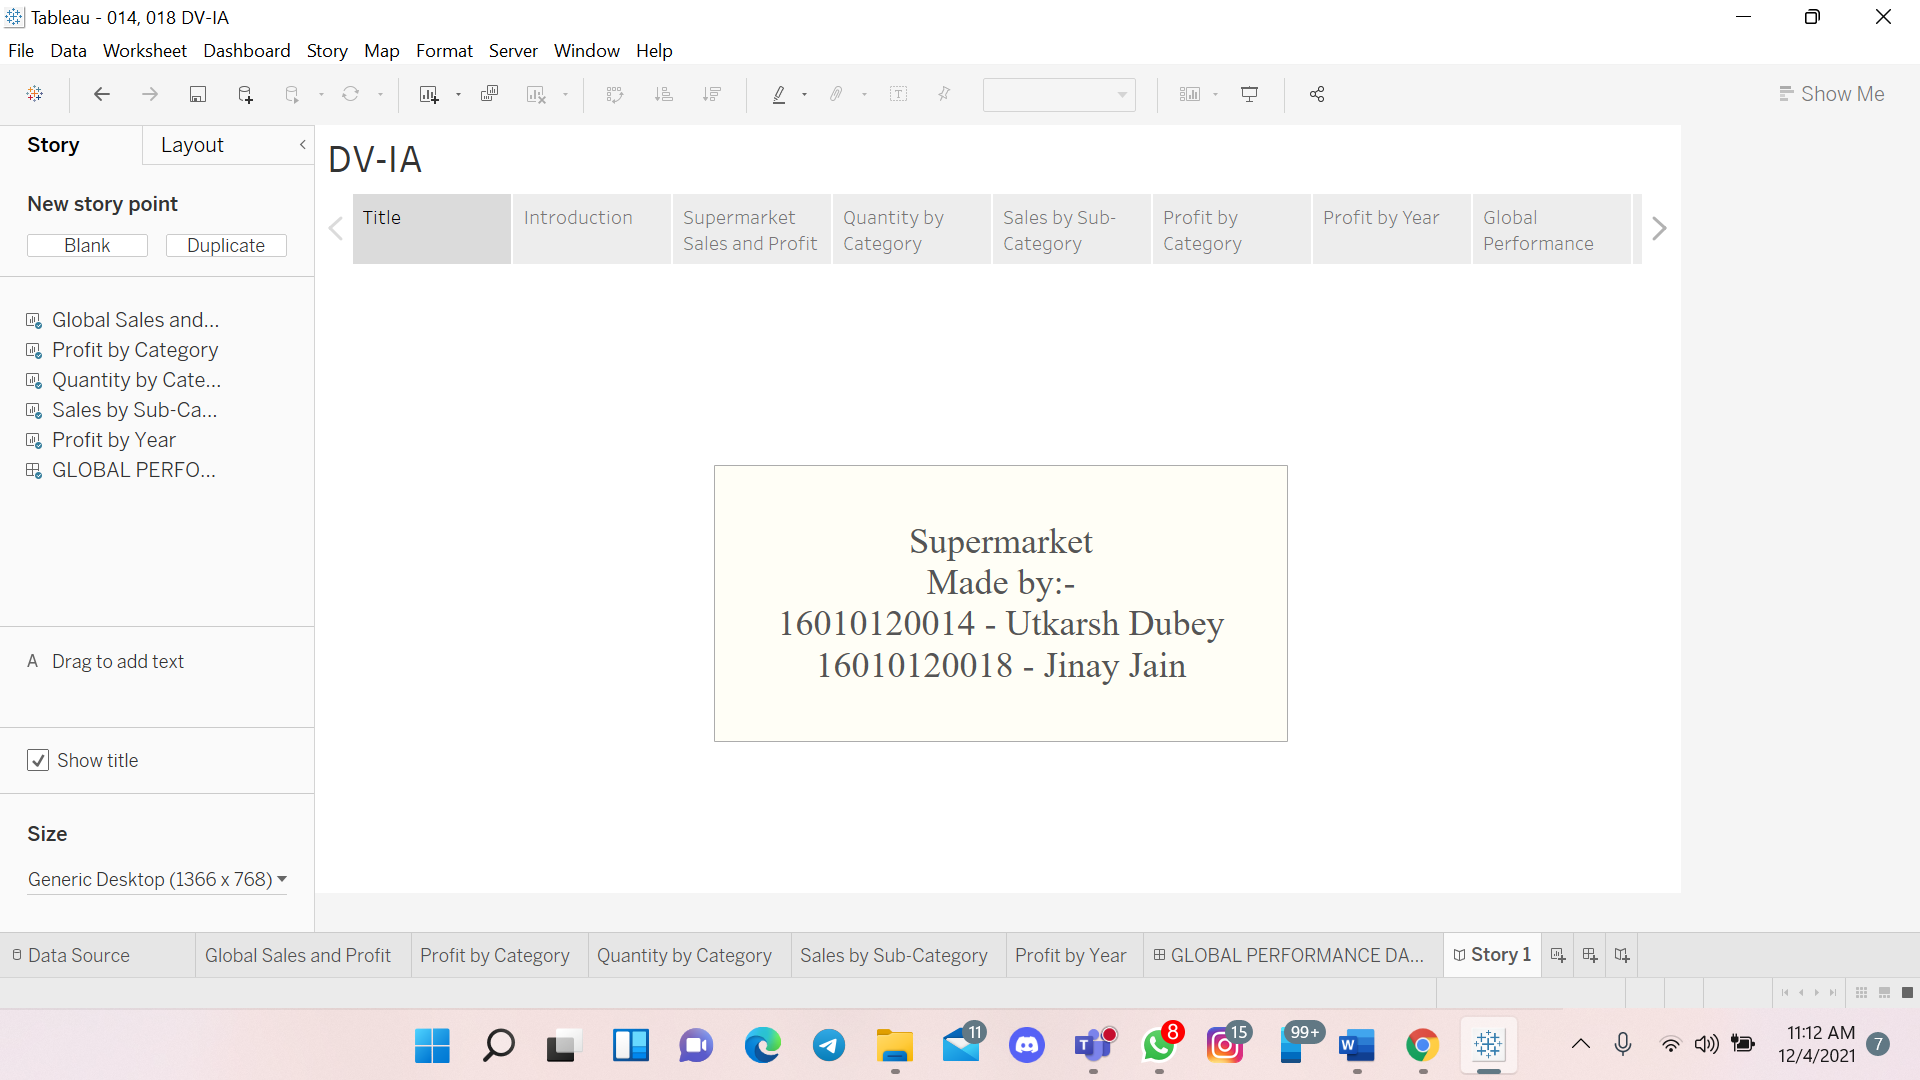The width and height of the screenshot is (1920, 1080).
Task: Open the Worksheet menu
Action: pos(145,51)
